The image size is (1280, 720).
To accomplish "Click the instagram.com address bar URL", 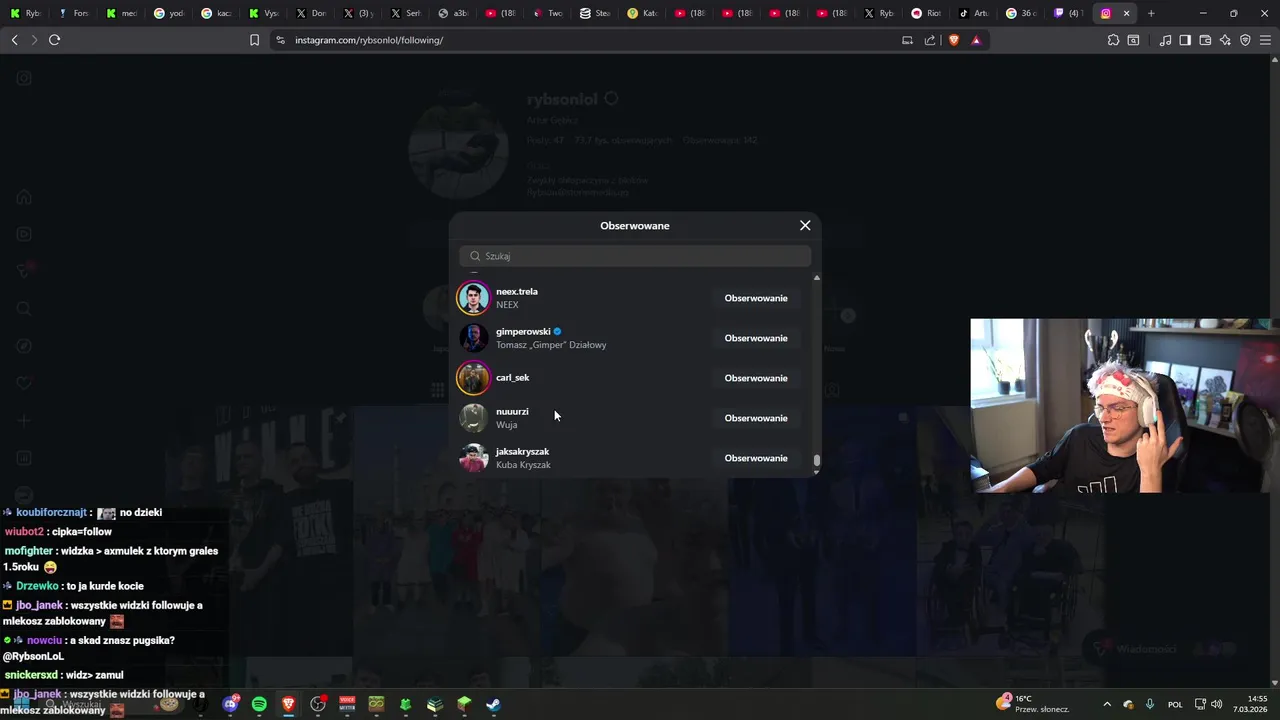I will [x=369, y=40].
